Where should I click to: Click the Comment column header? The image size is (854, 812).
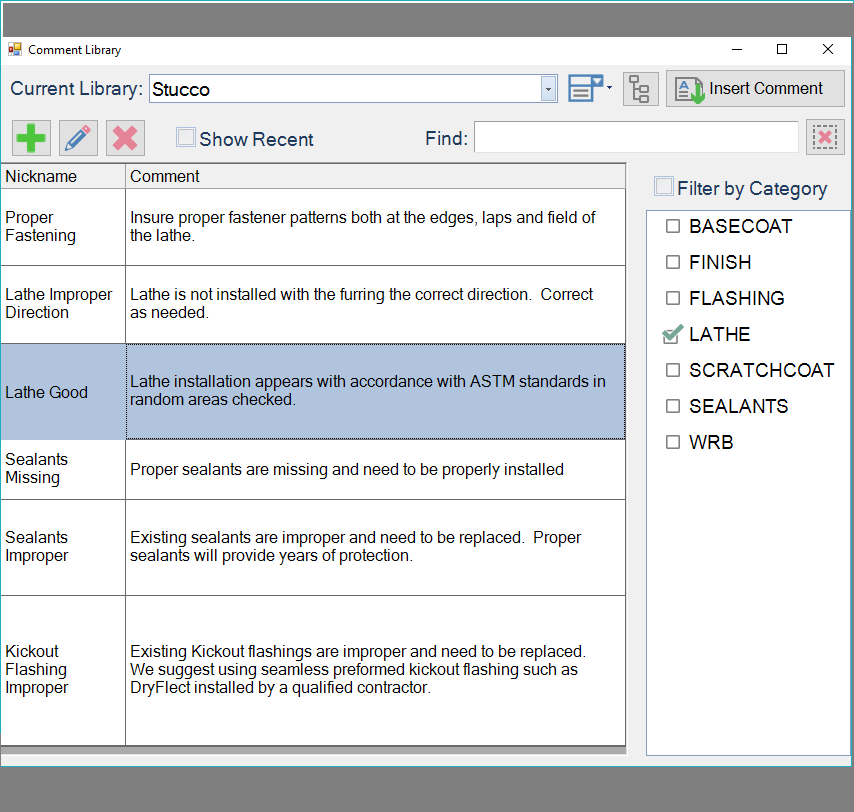(x=375, y=176)
